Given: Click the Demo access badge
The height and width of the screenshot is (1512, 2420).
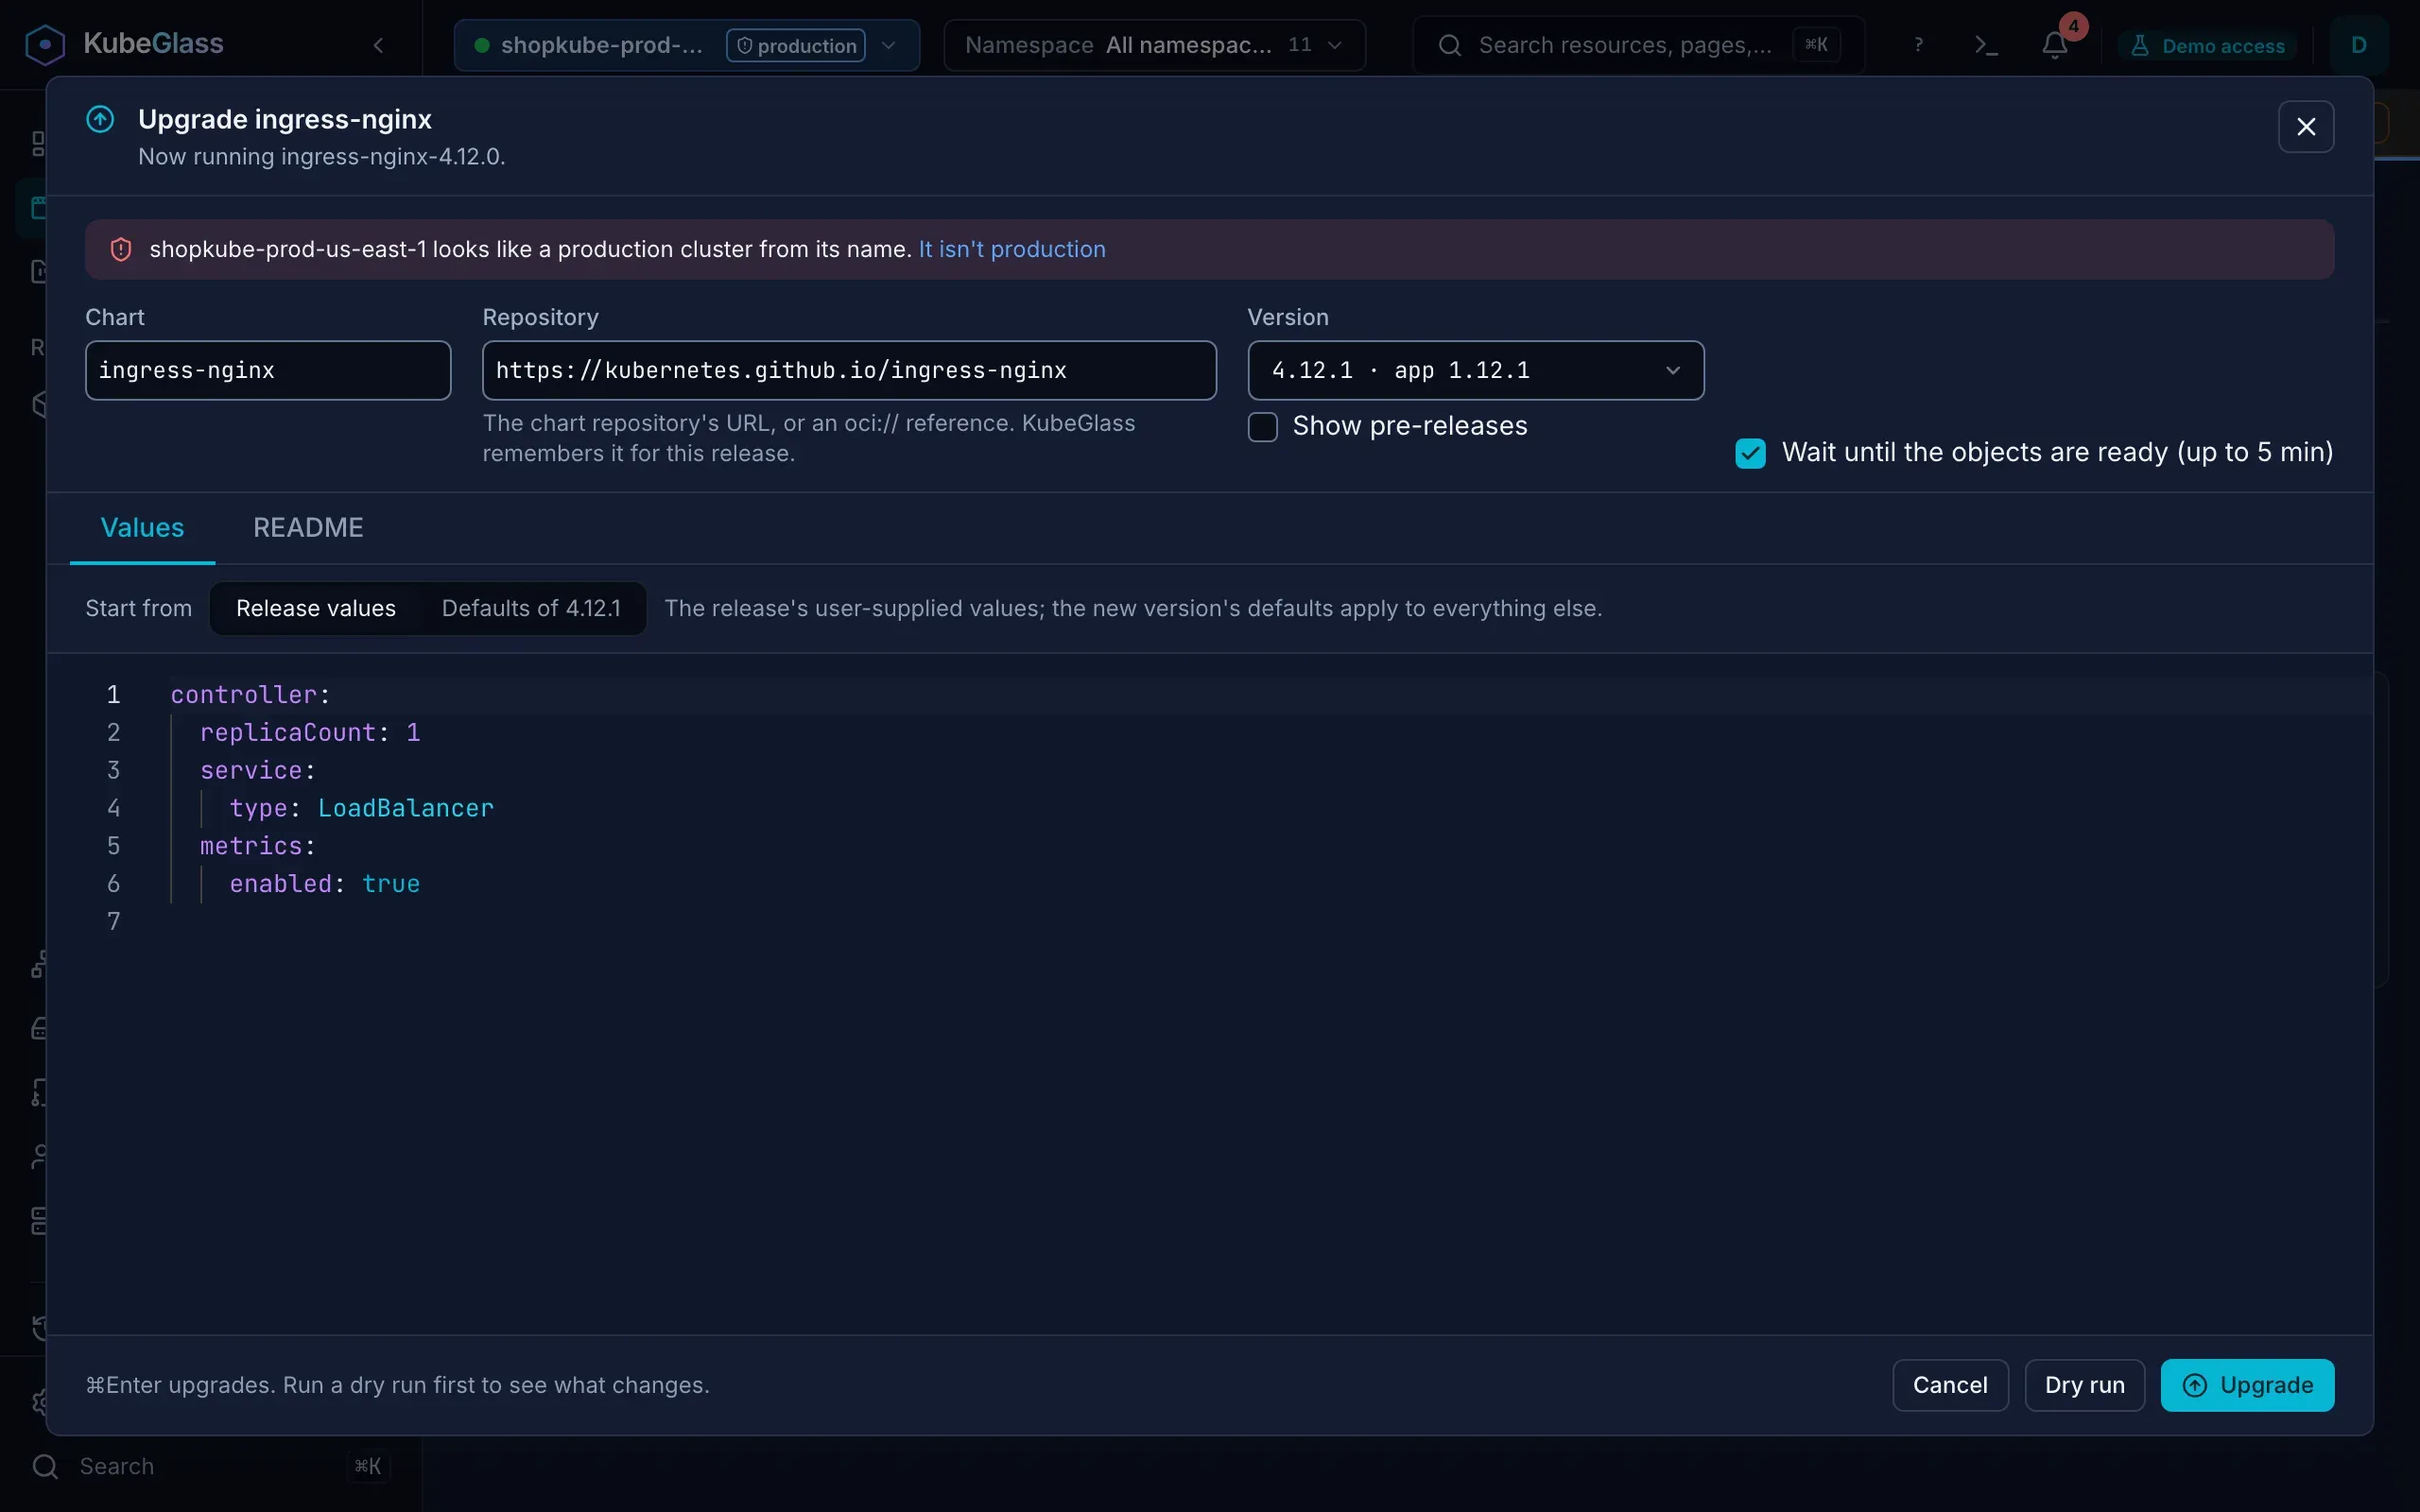Looking at the screenshot, I should click(x=2208, y=46).
